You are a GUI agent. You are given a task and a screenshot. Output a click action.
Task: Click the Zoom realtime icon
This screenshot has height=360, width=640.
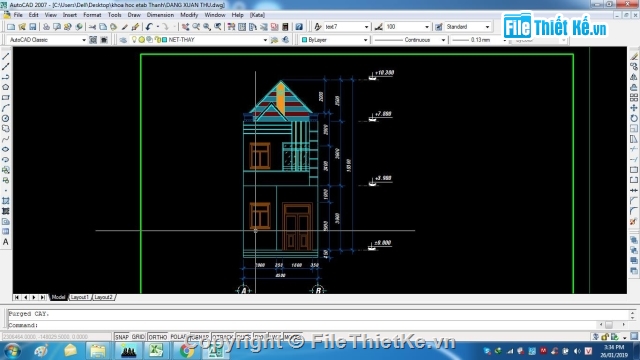[x=196, y=27]
